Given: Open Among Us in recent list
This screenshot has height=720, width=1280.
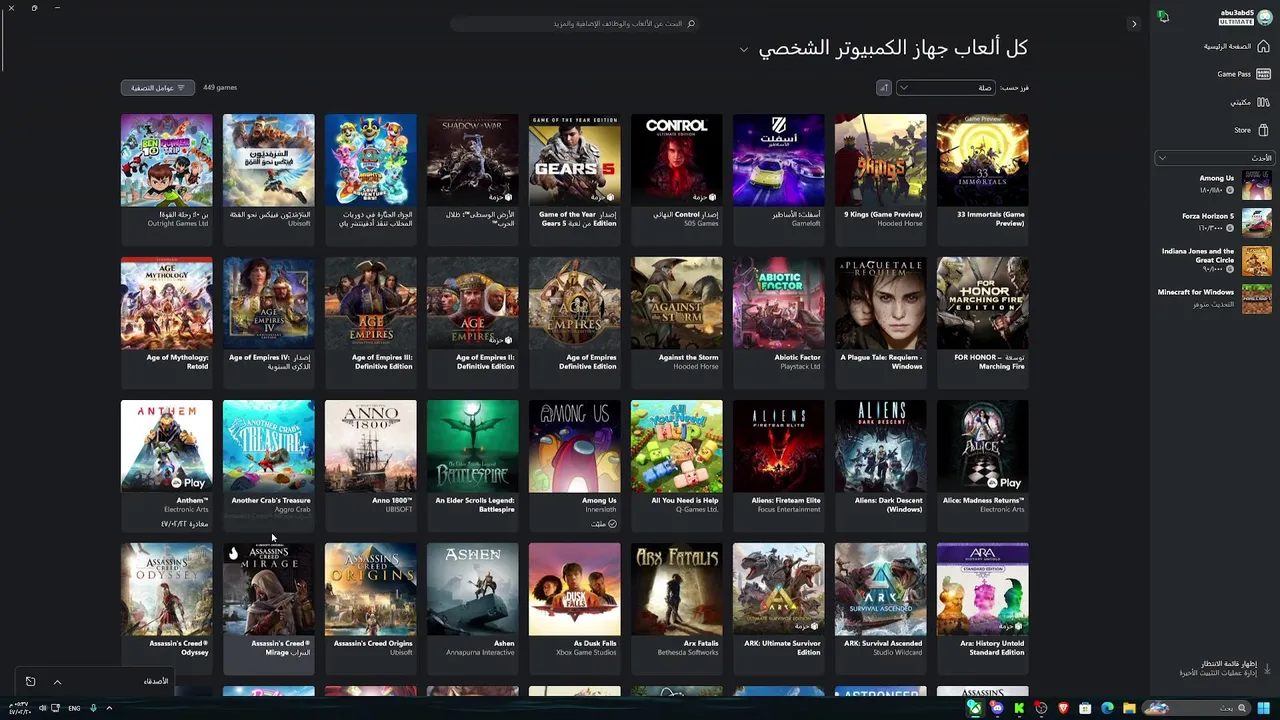Looking at the screenshot, I should 1214,184.
